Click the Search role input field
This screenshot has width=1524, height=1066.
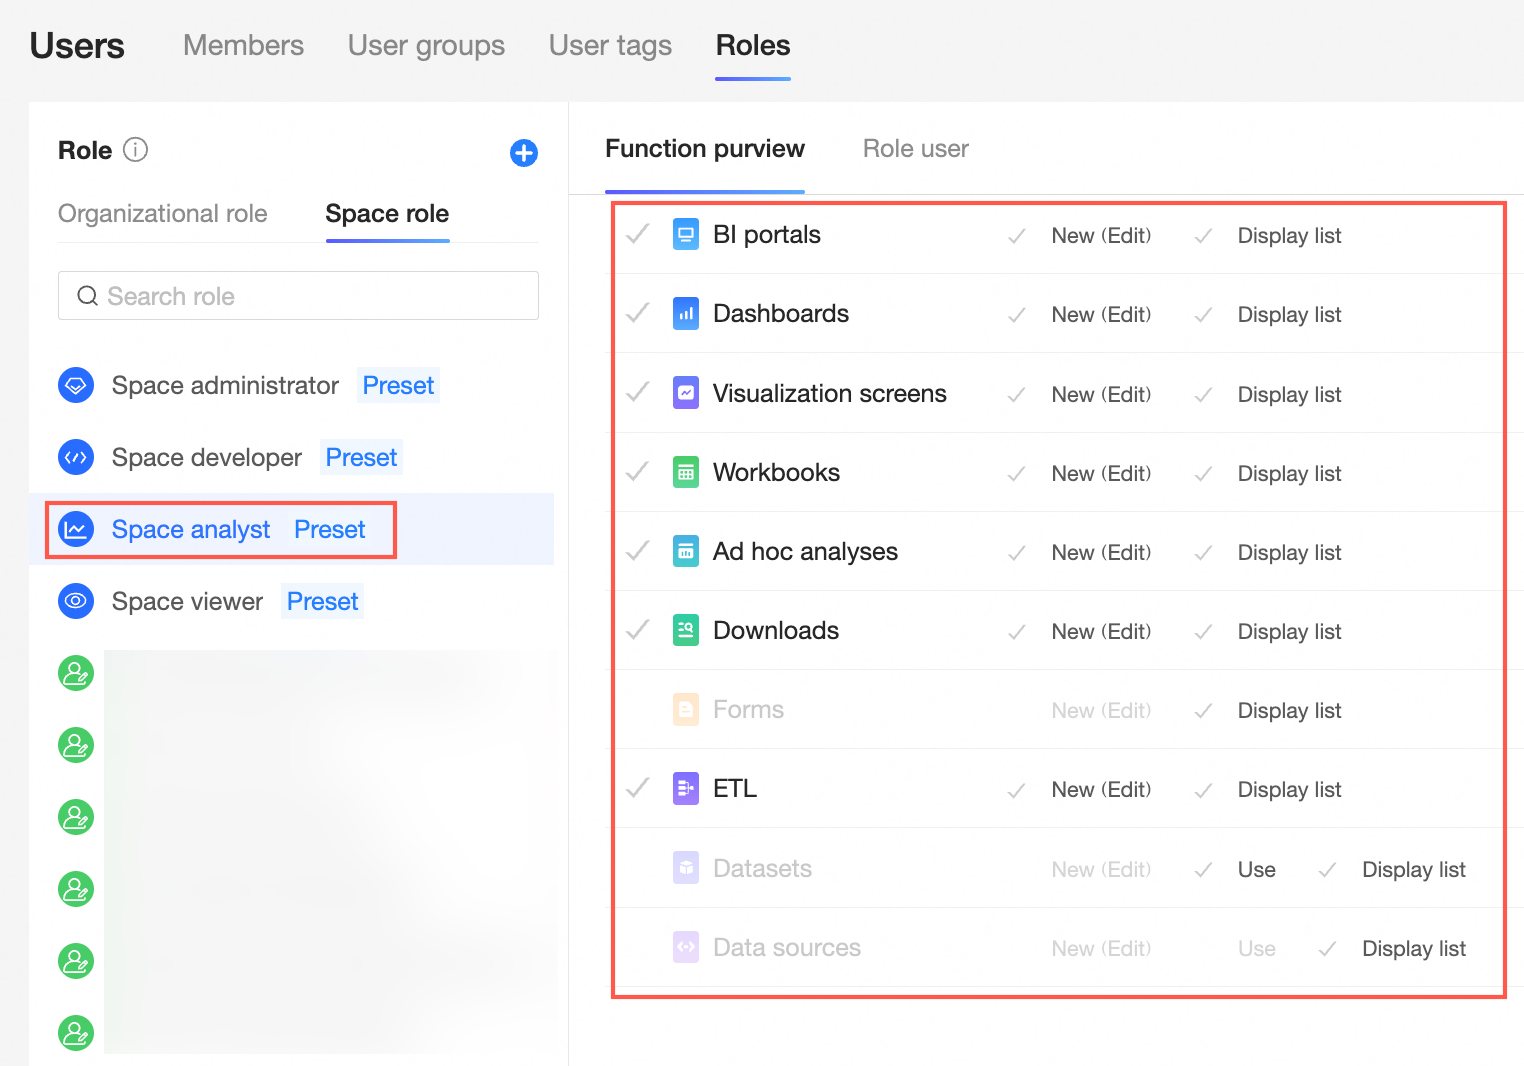(298, 296)
